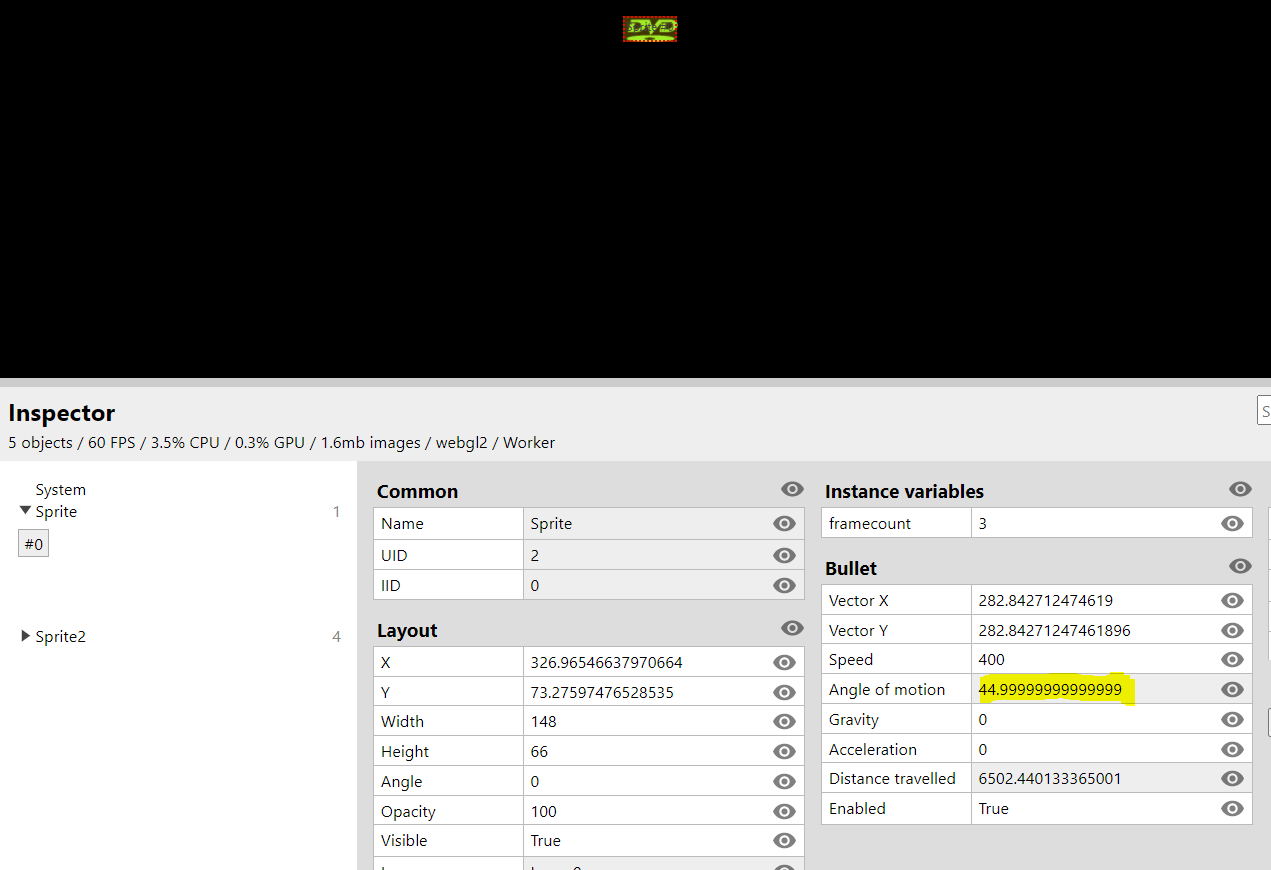Click the Bullet section title
This screenshot has height=870, width=1271.
pyautogui.click(x=851, y=568)
